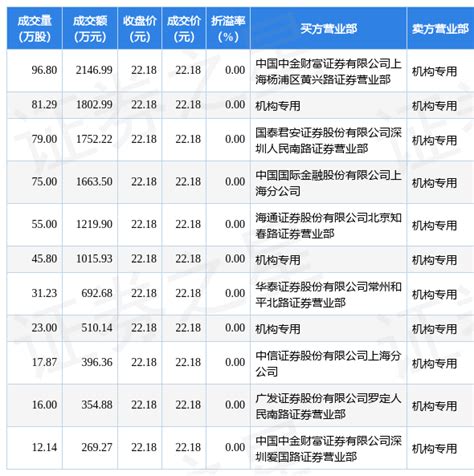Select buyer 中信证券股份有限公司上海分公司
474x476 pixels.
pyautogui.click(x=328, y=363)
